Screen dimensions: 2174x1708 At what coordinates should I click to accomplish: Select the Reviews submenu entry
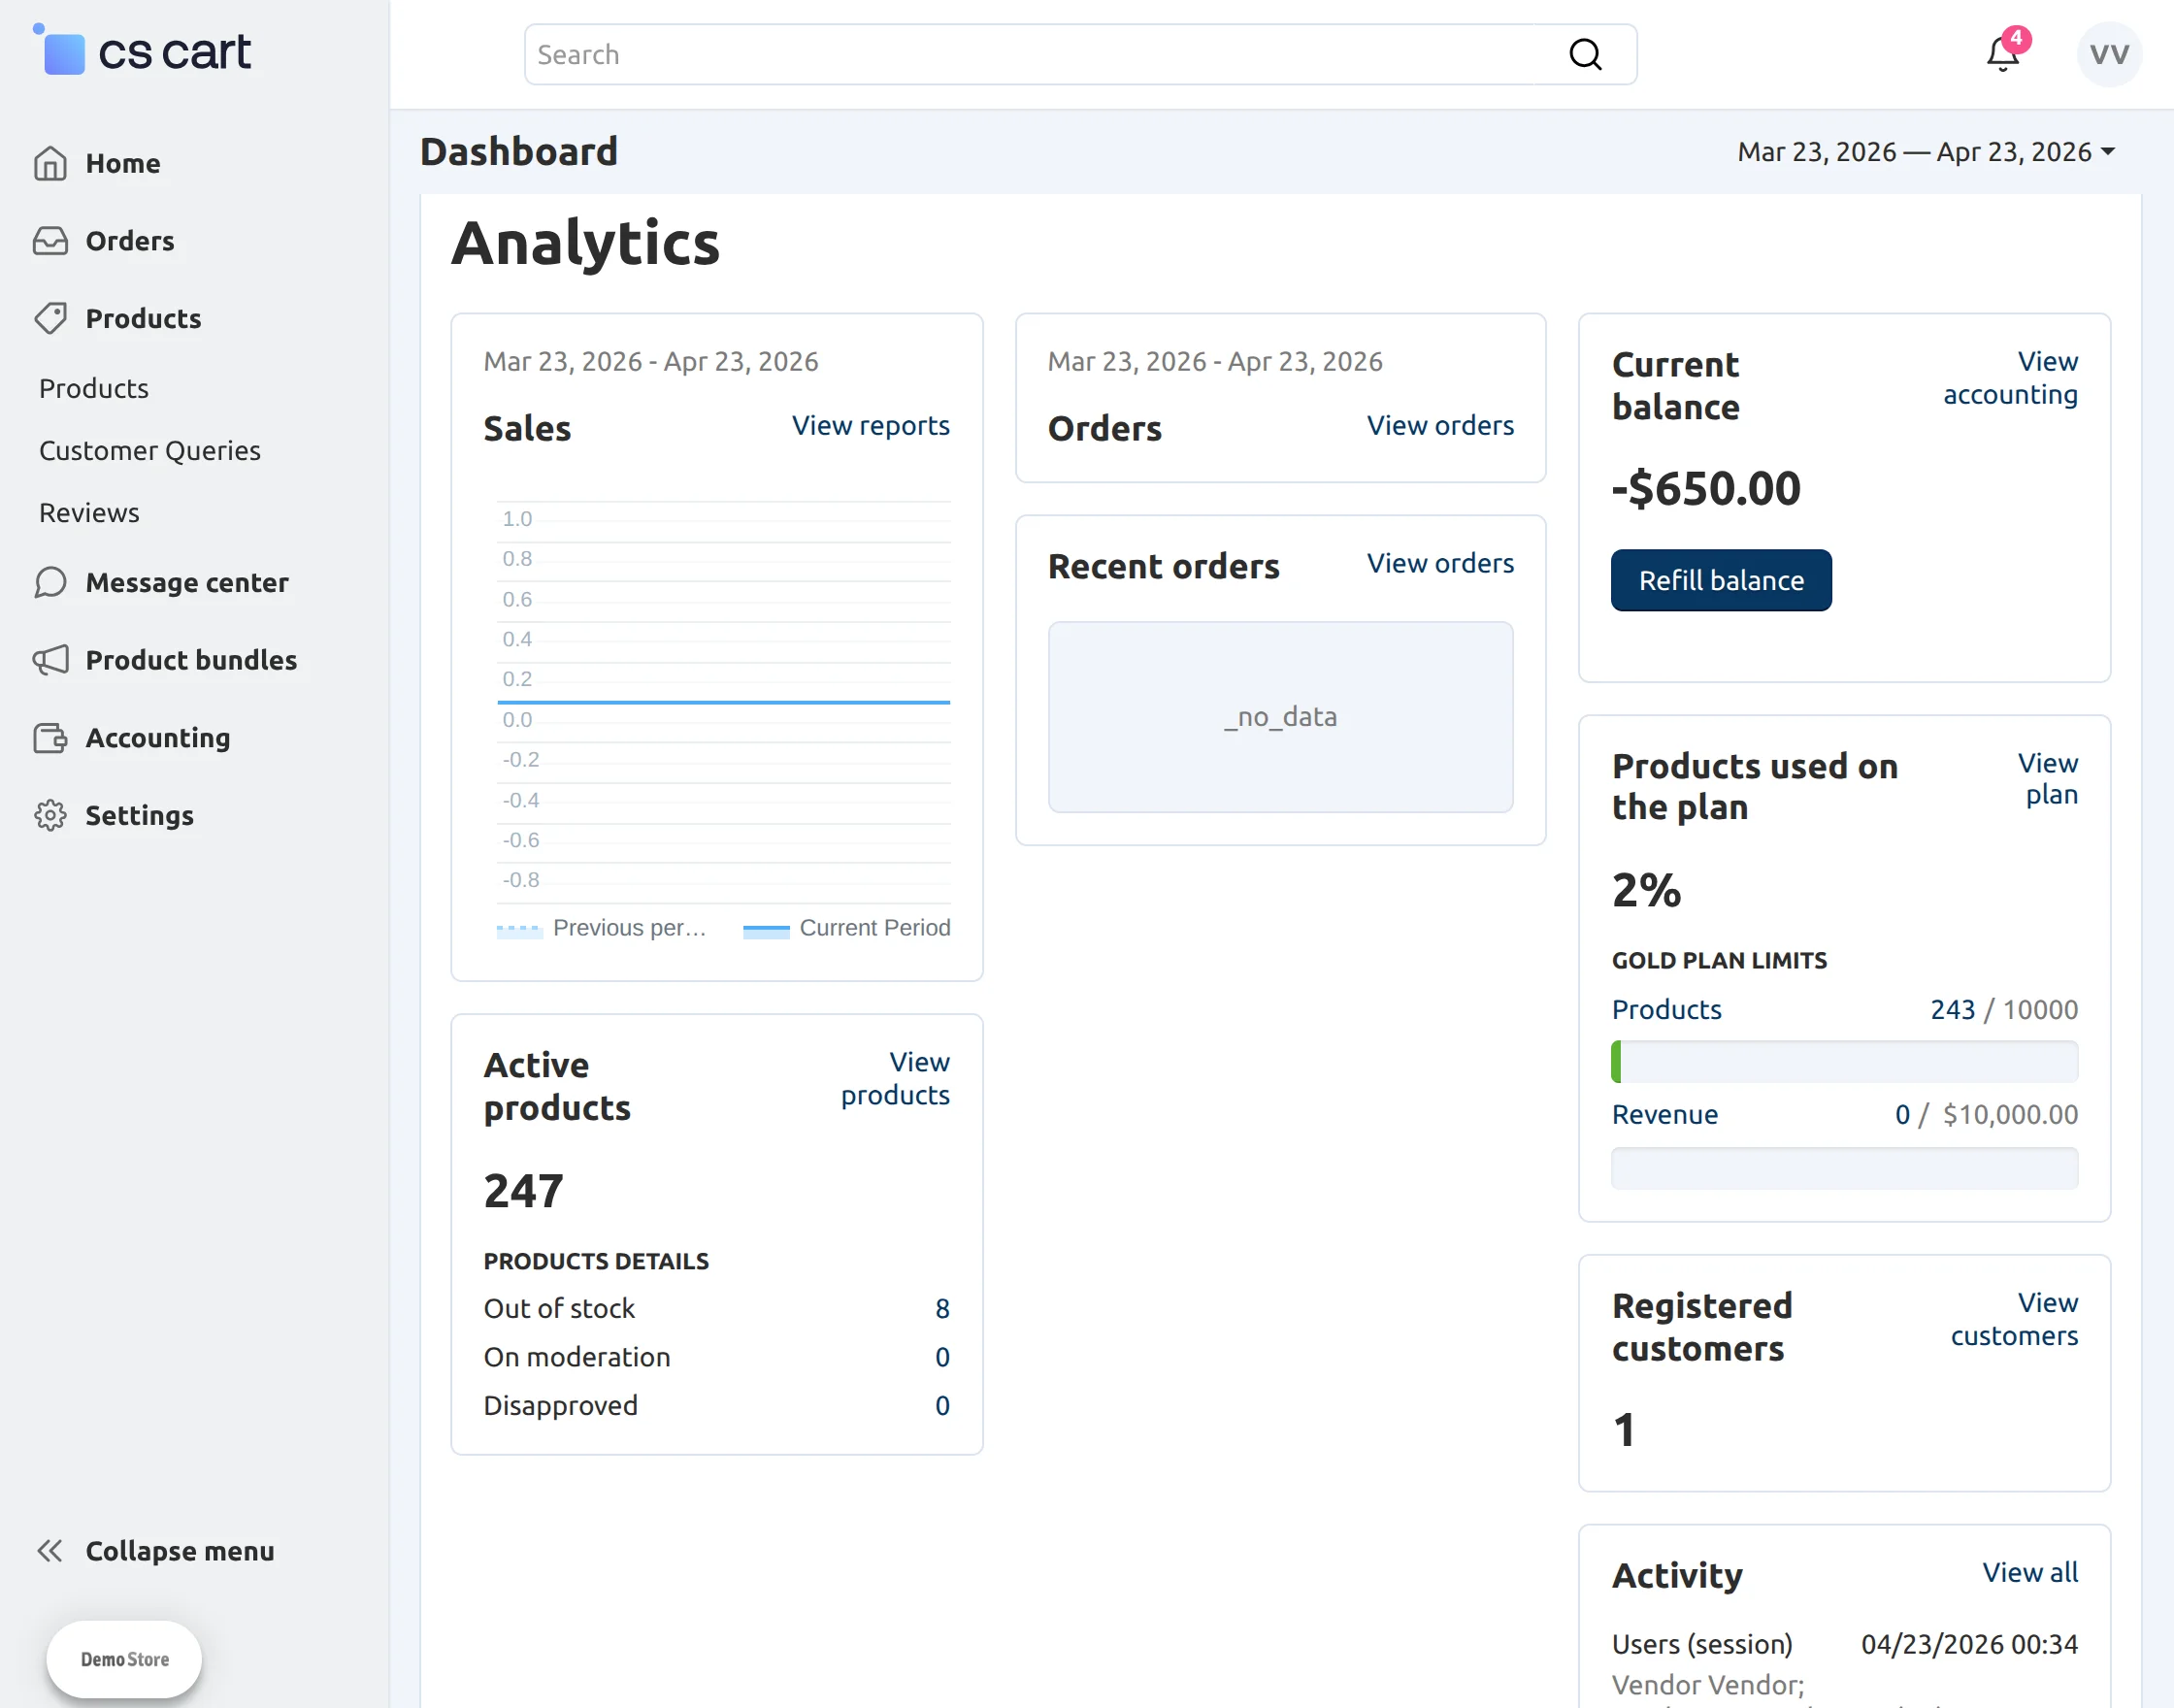[x=89, y=512]
